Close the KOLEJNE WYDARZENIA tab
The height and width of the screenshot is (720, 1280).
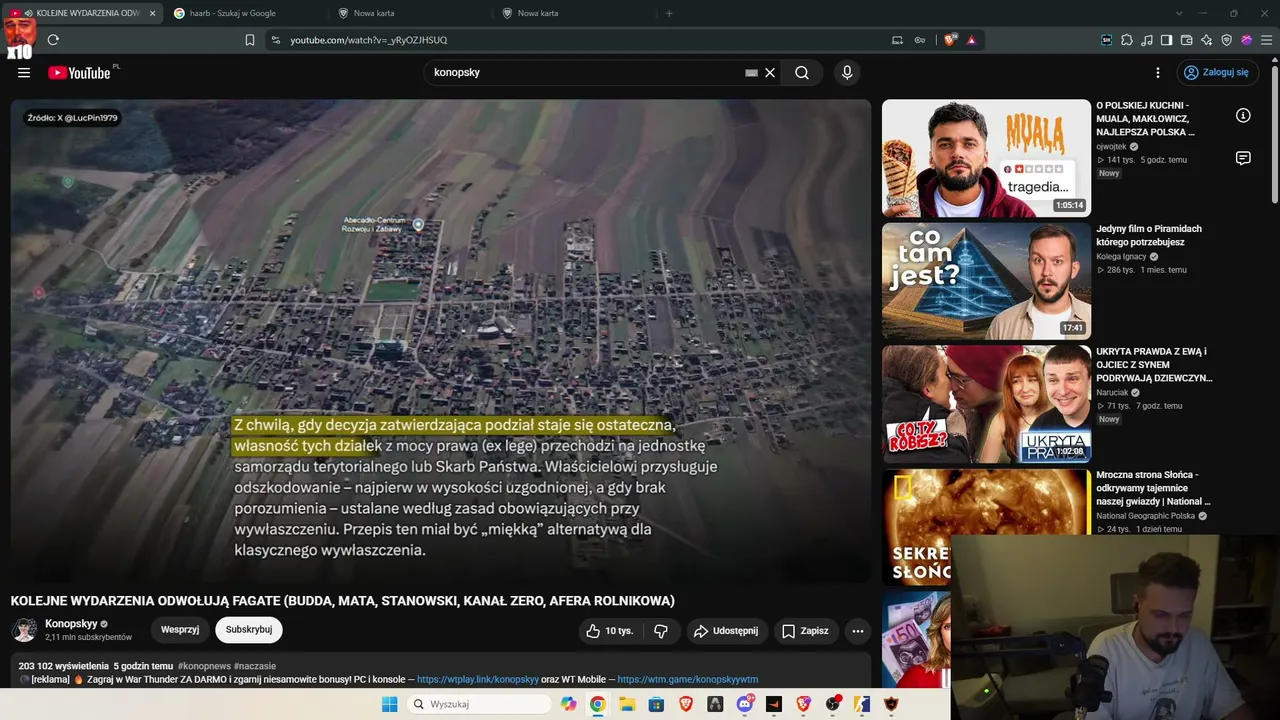(152, 13)
